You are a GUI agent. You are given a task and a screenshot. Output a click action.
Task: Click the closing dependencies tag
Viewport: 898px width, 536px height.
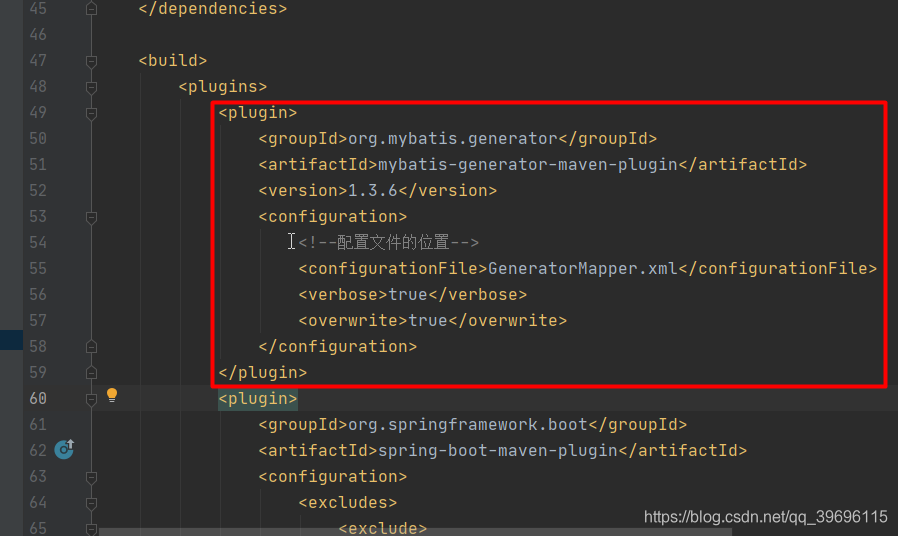(x=212, y=9)
